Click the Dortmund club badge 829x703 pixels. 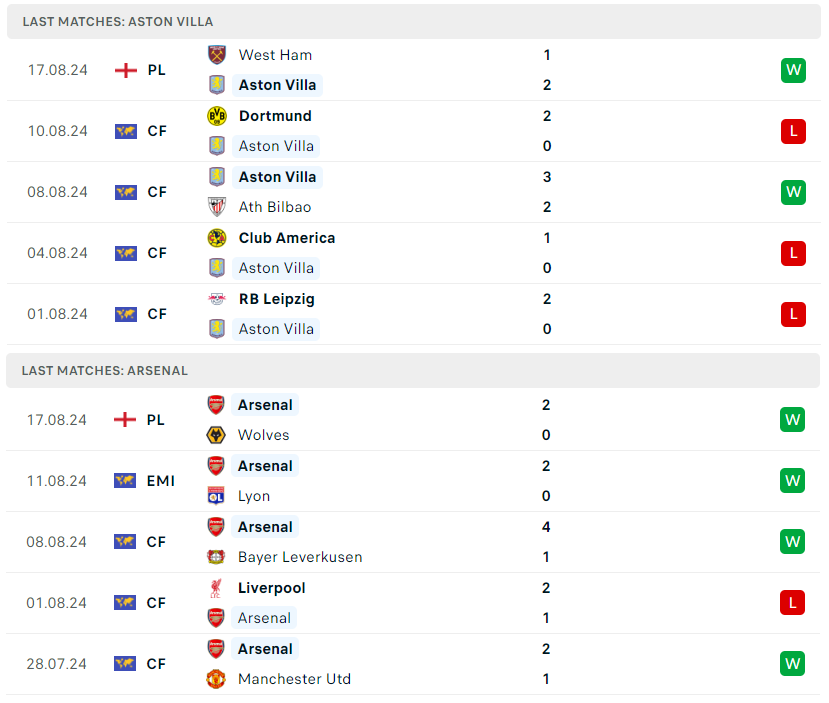point(217,116)
